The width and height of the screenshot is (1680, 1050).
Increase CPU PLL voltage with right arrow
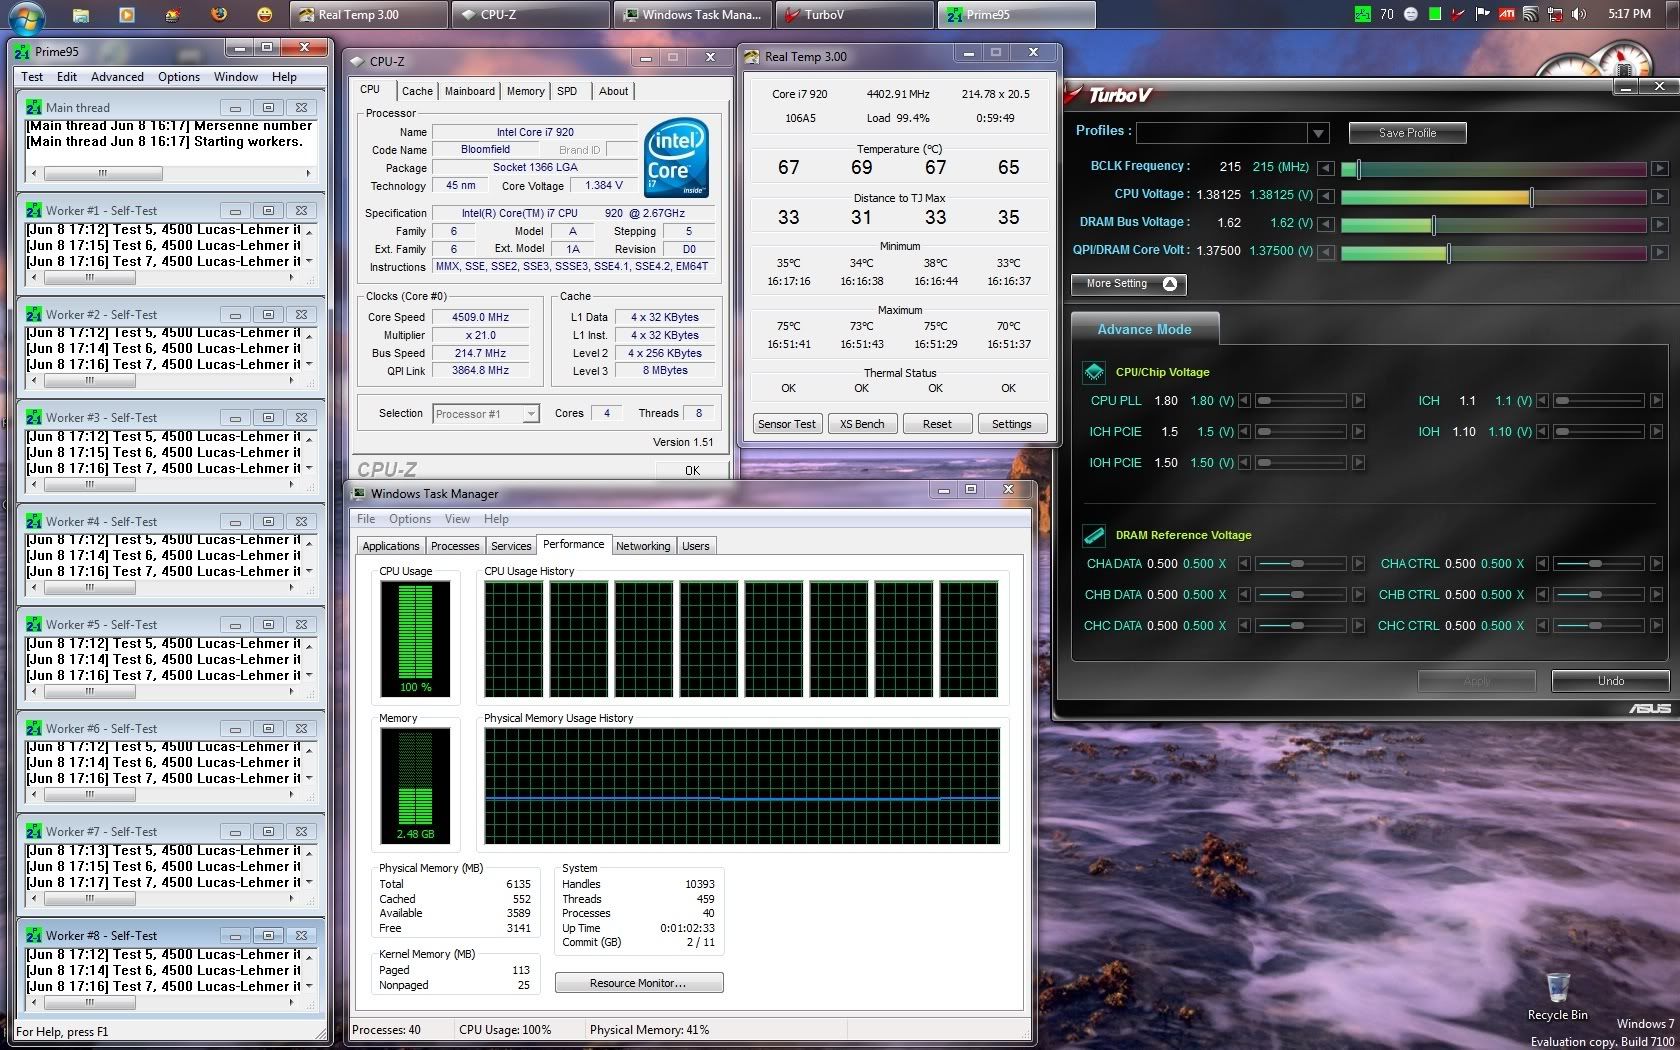click(1358, 400)
